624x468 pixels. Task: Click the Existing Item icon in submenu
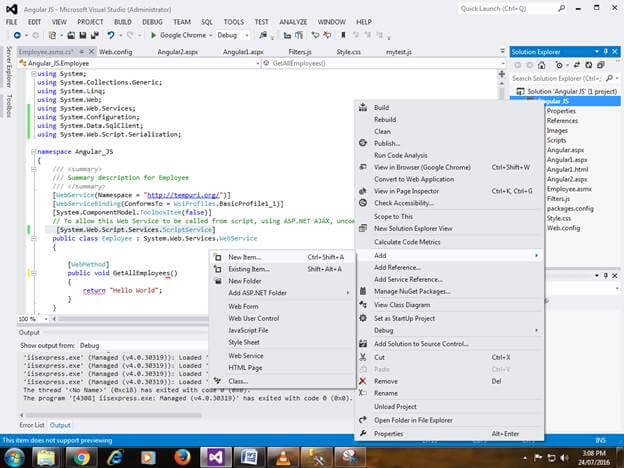[216, 269]
